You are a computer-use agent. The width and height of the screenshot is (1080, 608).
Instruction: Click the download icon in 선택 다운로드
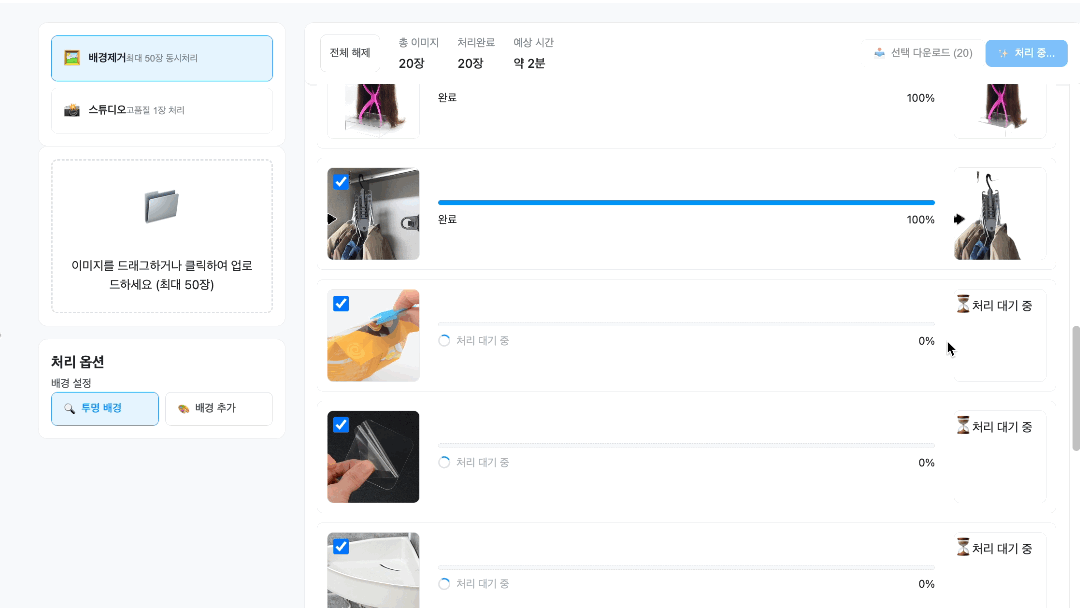coord(880,53)
